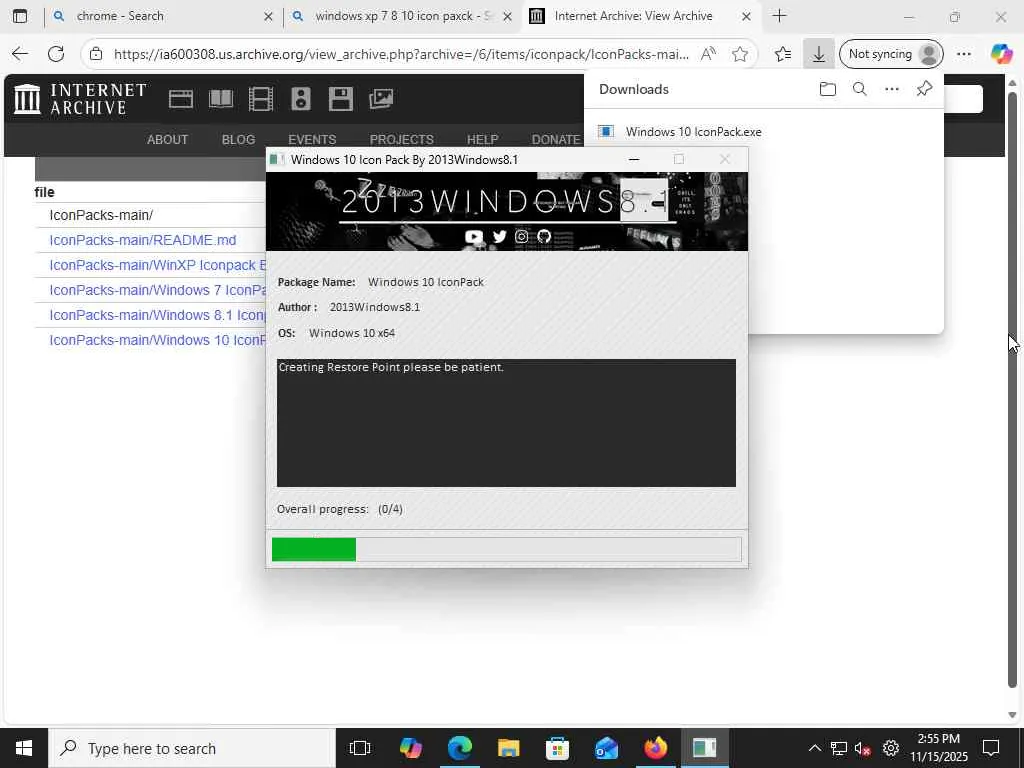Click the page vertical scrollbar thumb
Screen dimensions: 1024x768
tap(1012, 390)
